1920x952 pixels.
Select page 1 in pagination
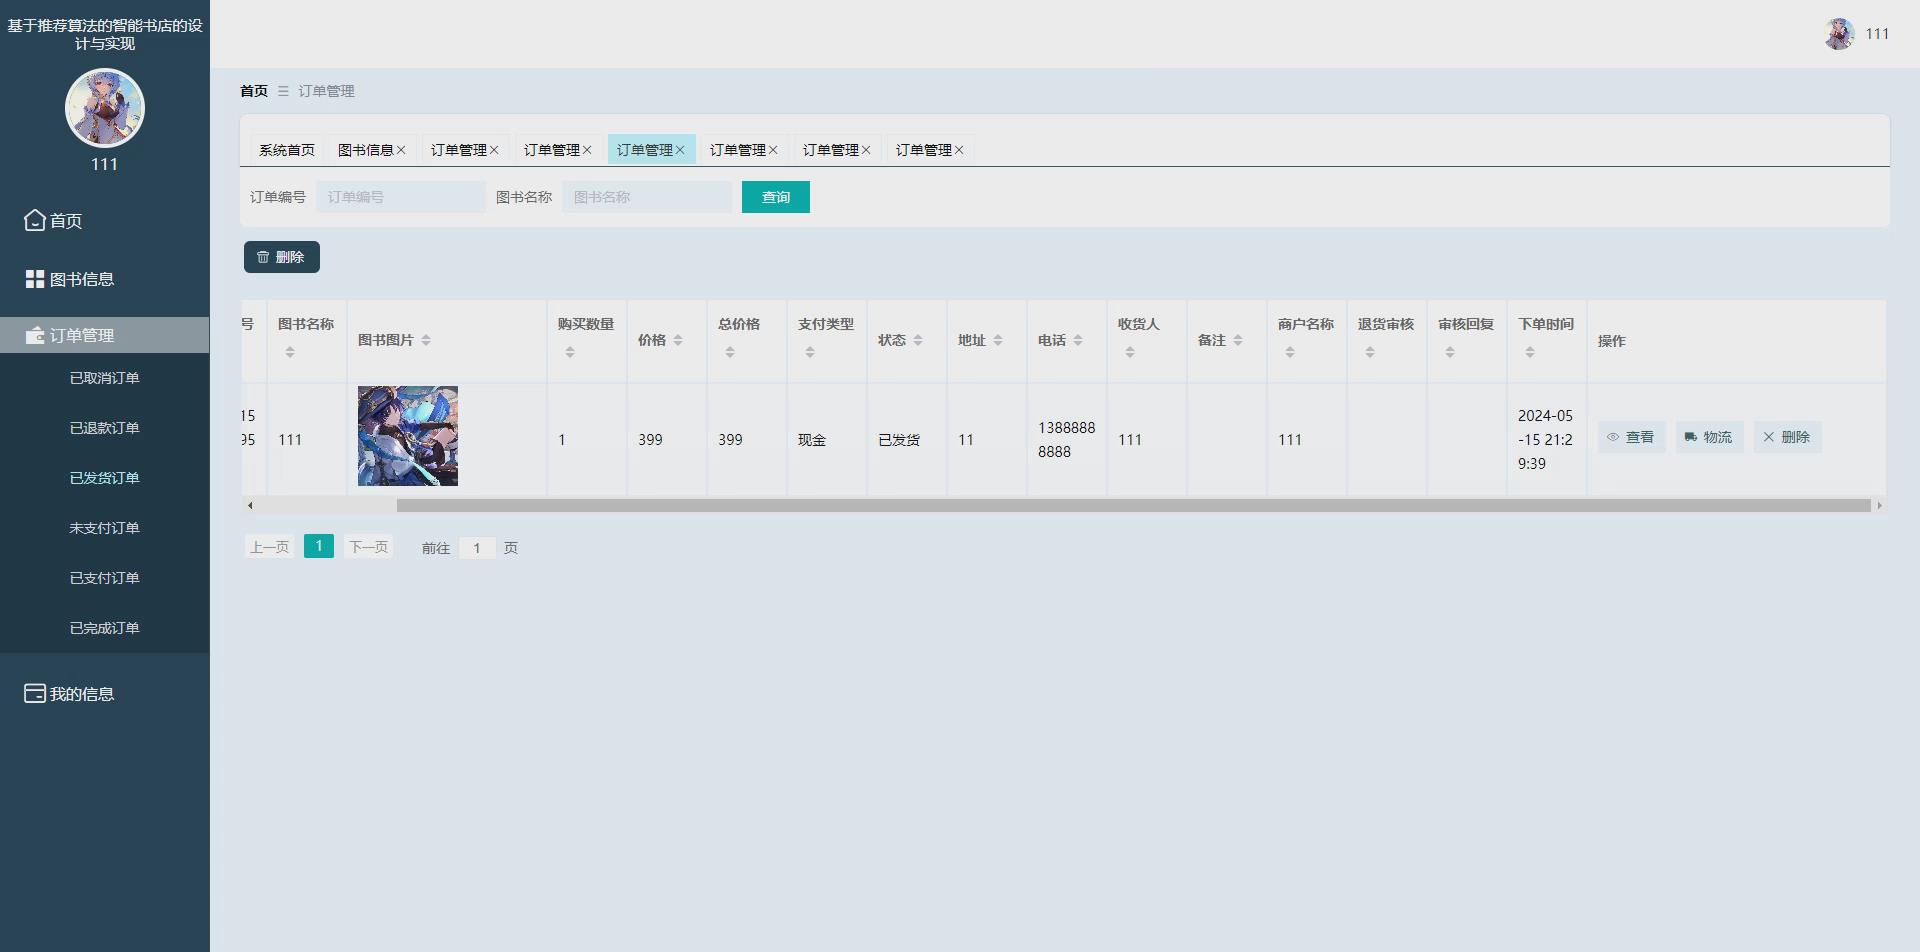coord(319,546)
